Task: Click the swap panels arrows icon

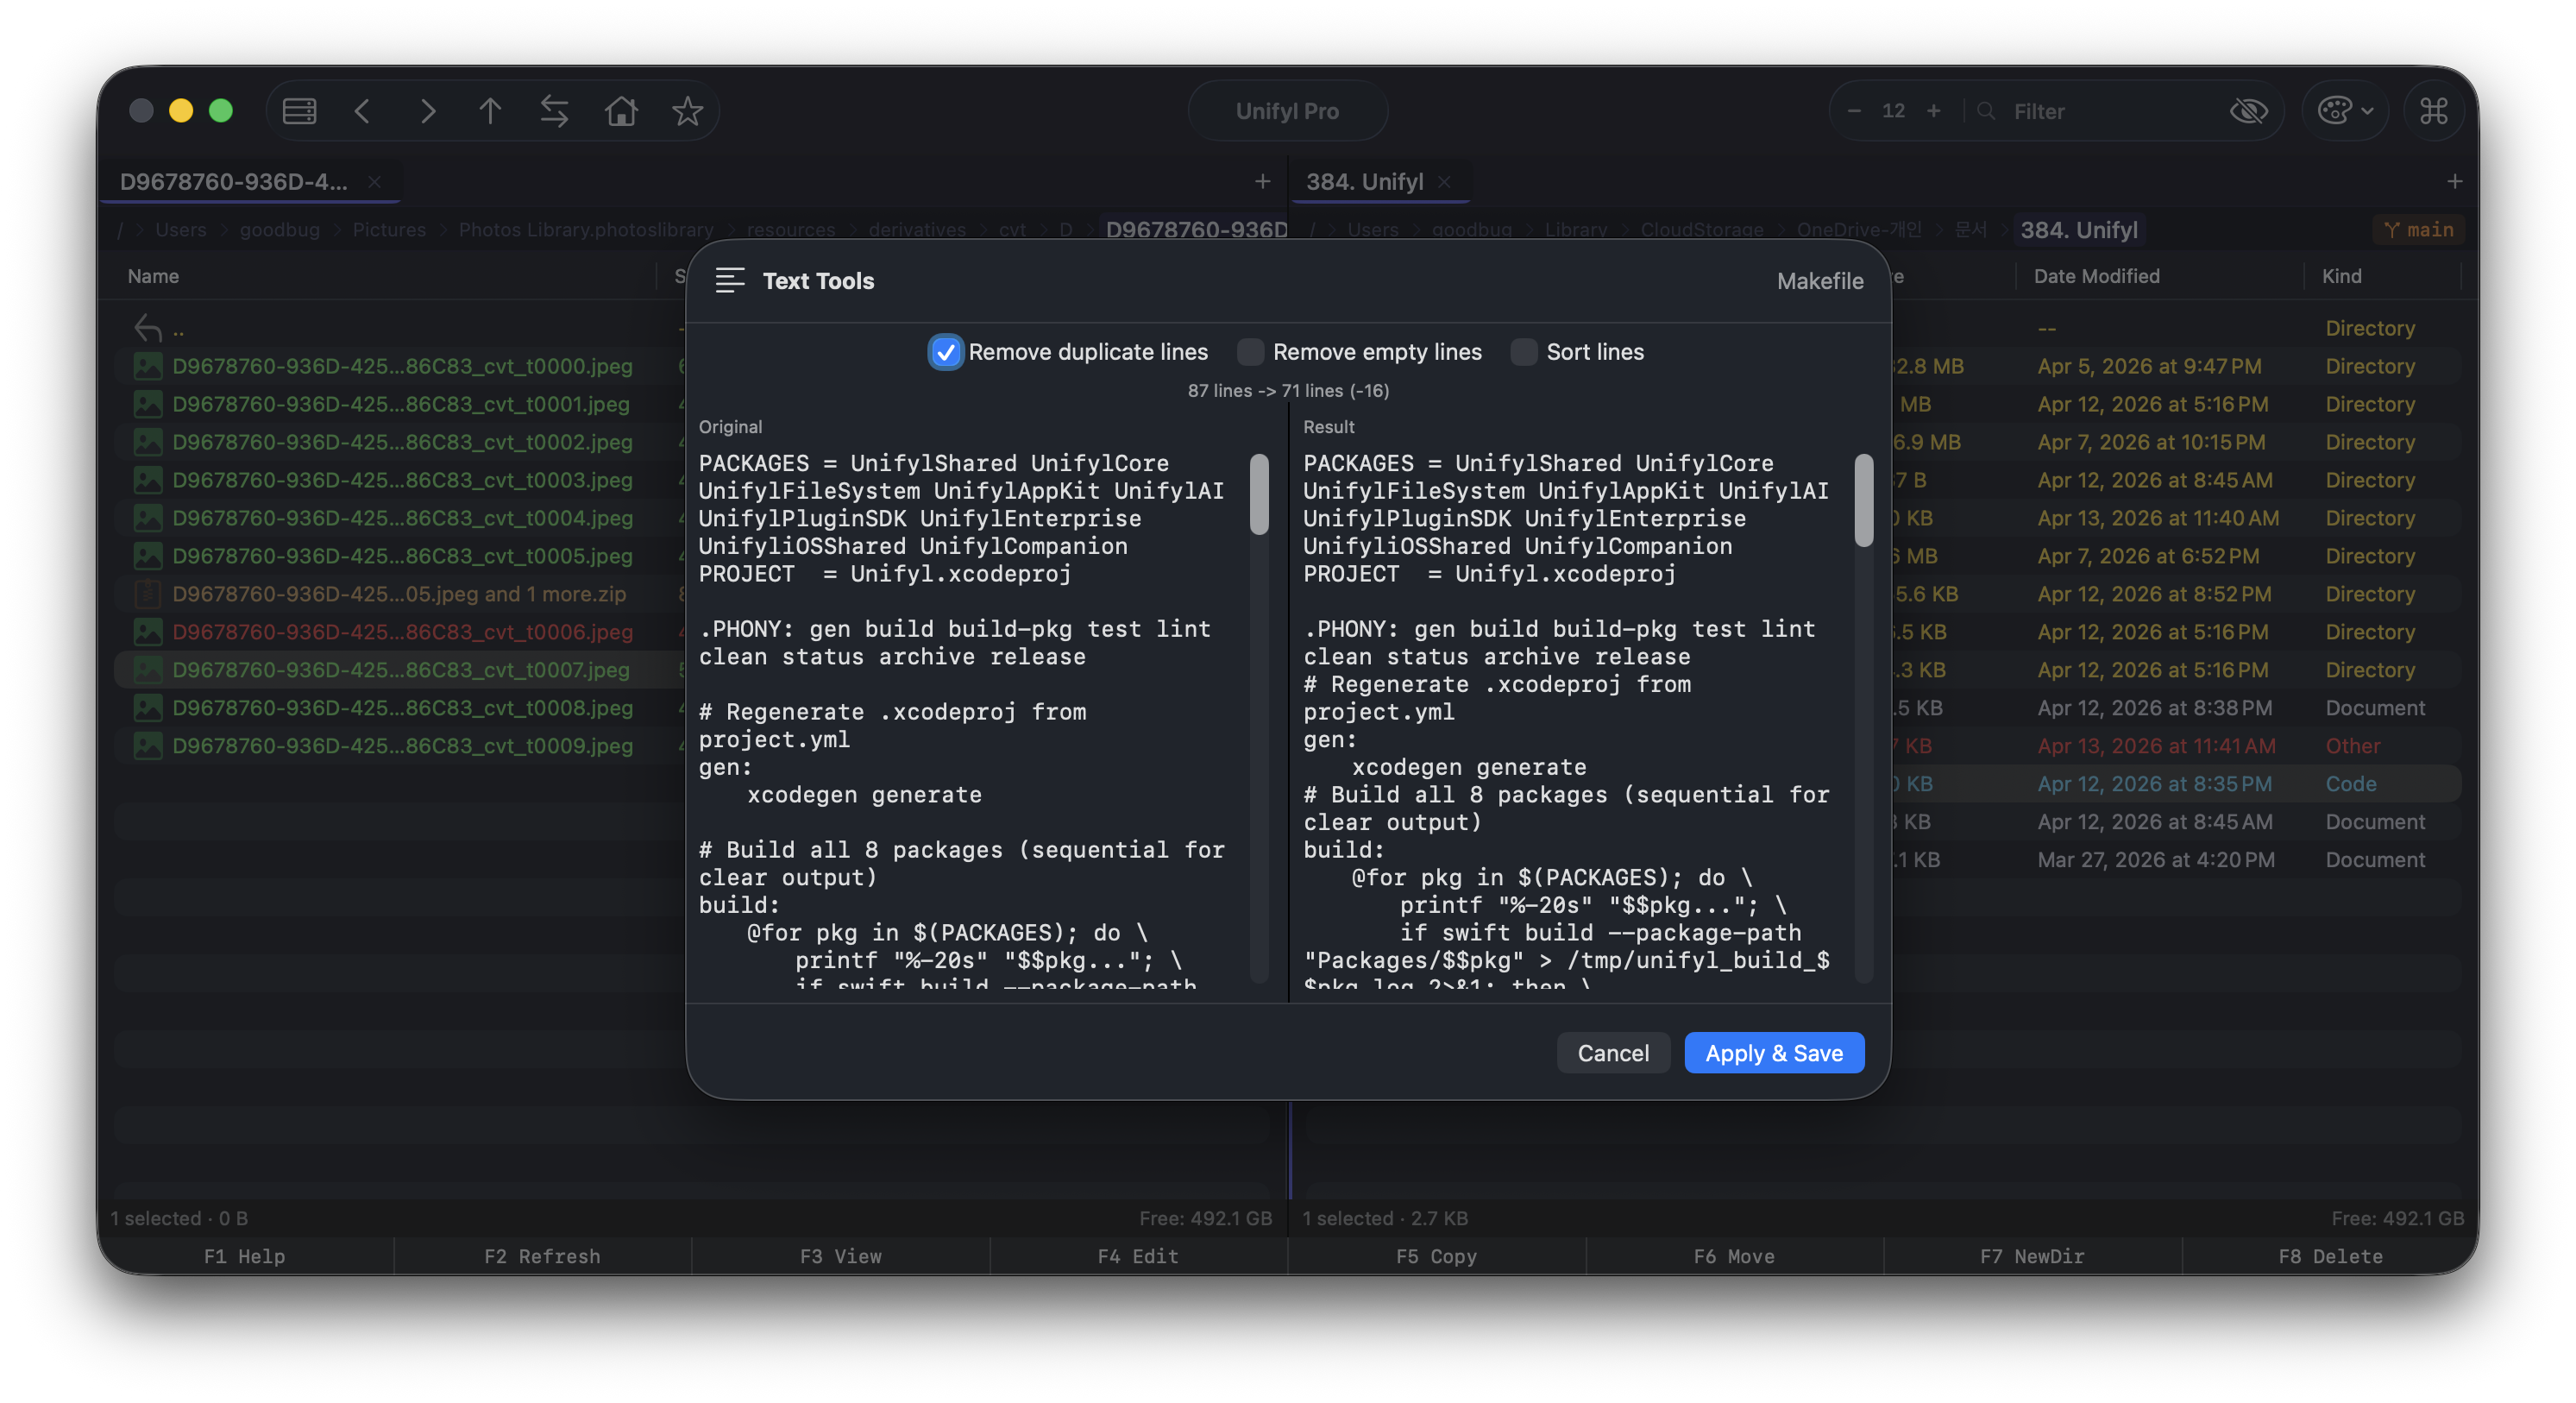Action: pyautogui.click(x=554, y=111)
